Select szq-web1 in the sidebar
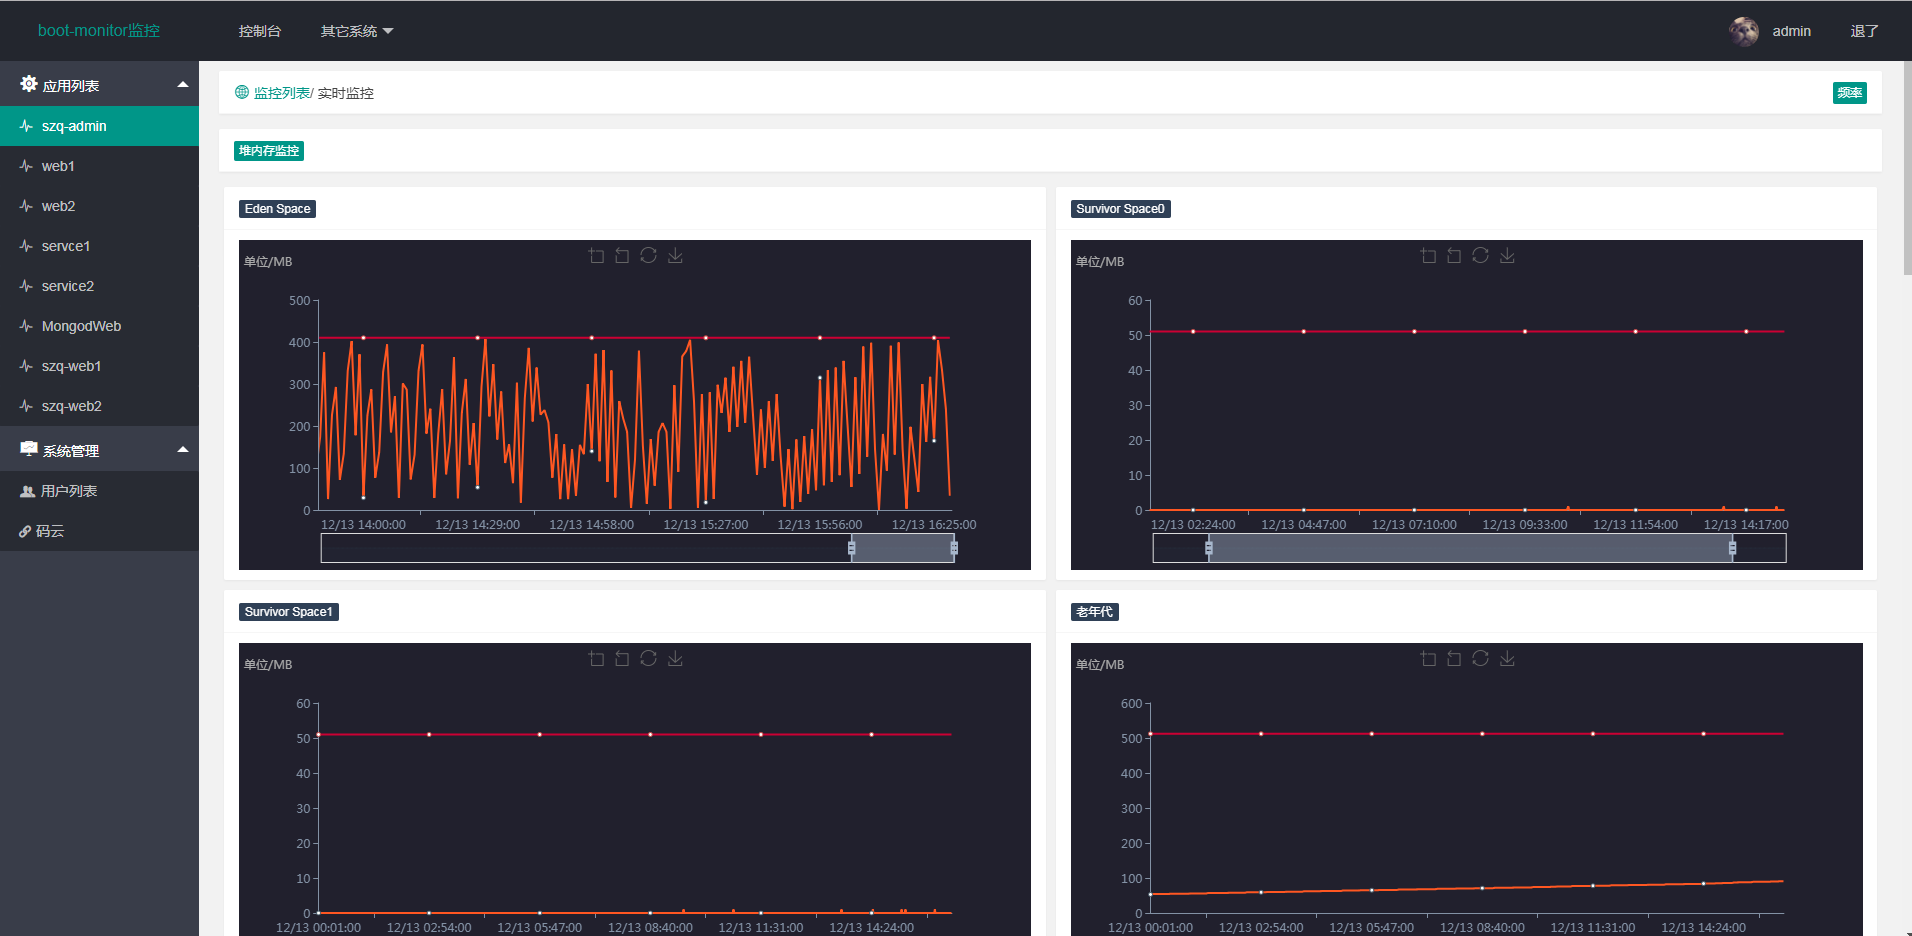The image size is (1912, 936). pyautogui.click(x=99, y=366)
